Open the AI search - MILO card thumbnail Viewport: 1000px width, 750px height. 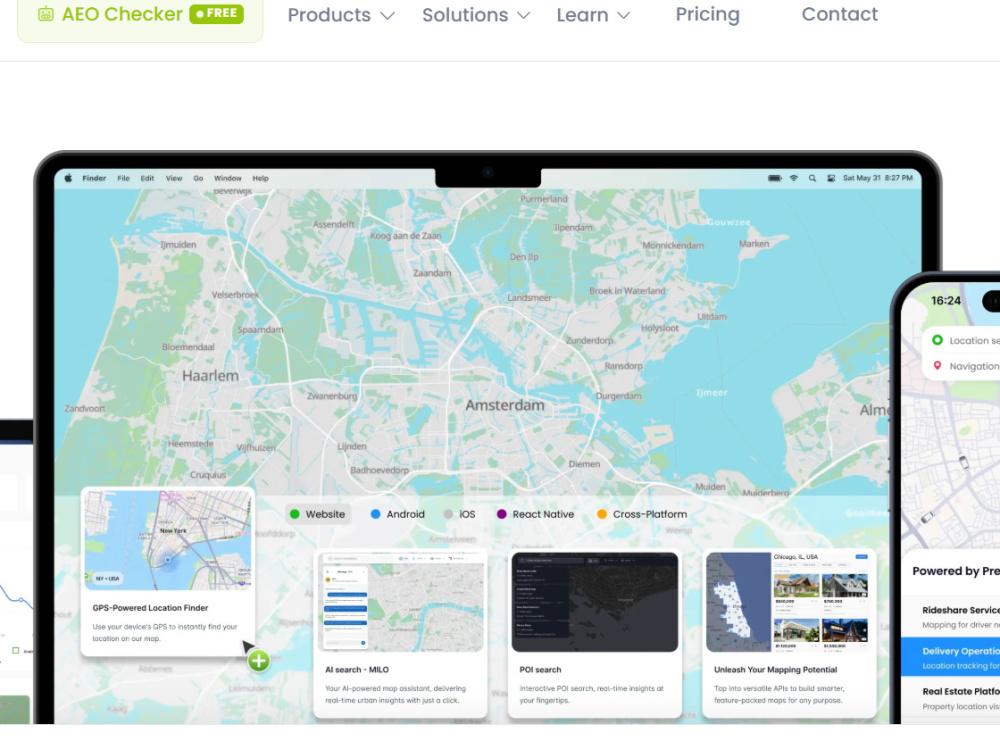coord(401,602)
